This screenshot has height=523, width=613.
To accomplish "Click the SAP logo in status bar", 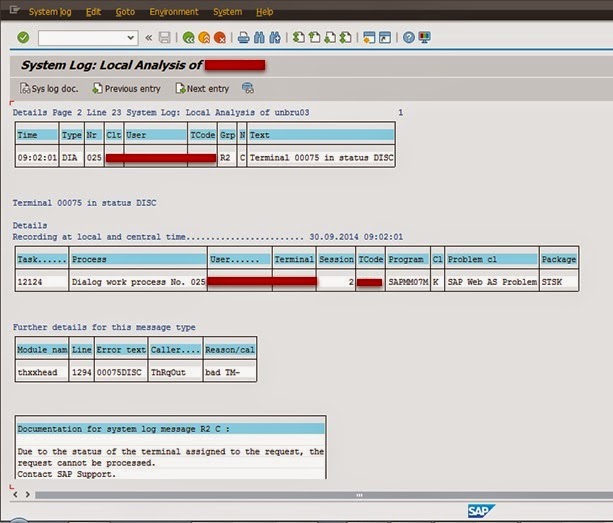I will click(x=481, y=511).
